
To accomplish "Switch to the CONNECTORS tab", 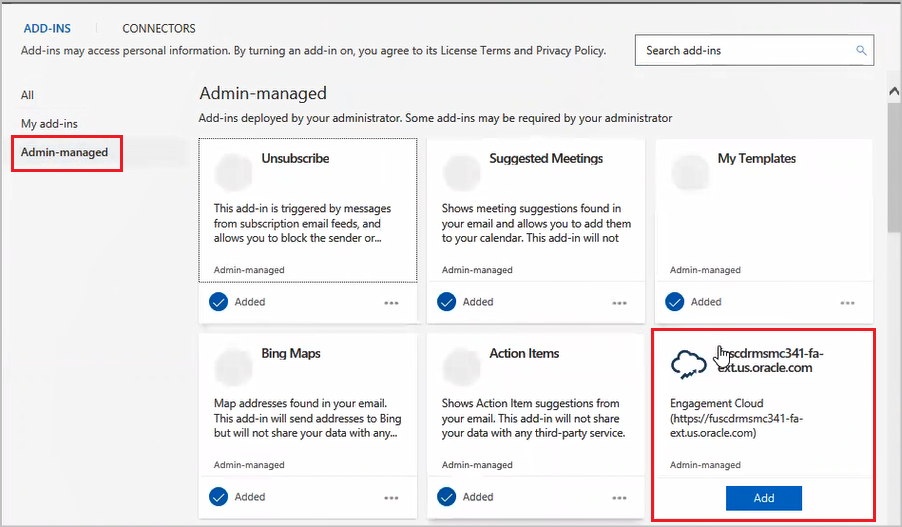I will [159, 28].
